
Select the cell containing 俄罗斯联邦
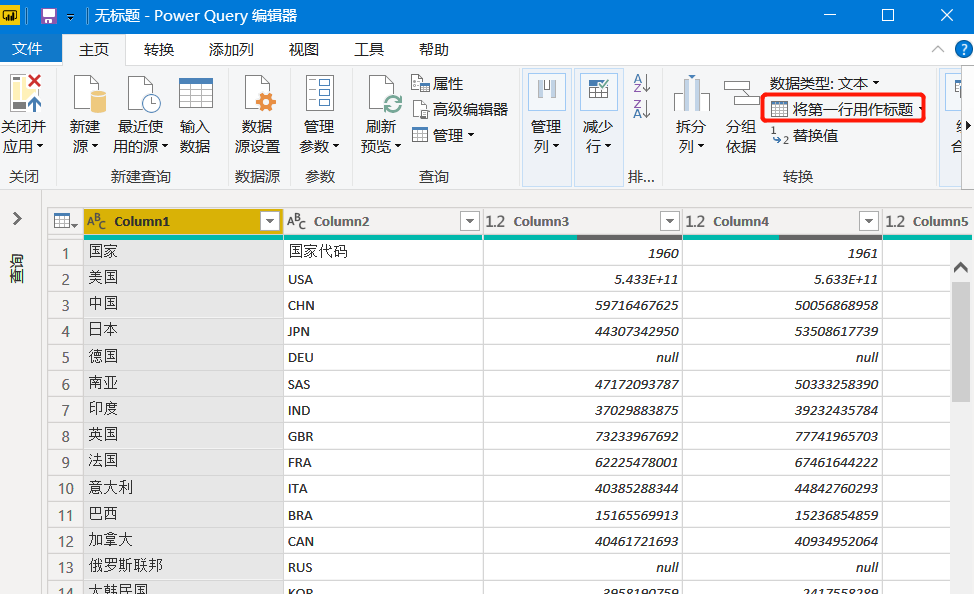coord(183,567)
